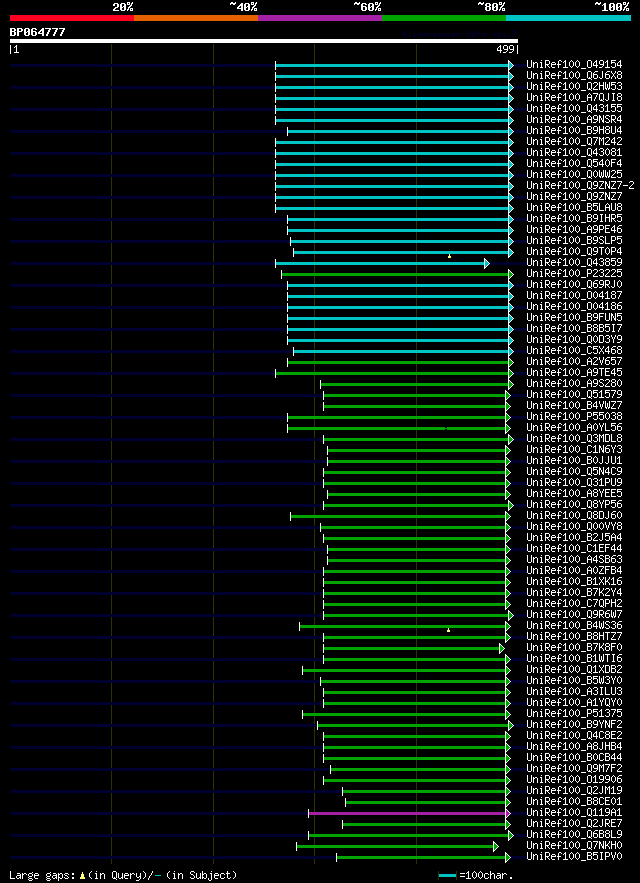Select the UniRef100_Q1XDB2 label
This screenshot has height=883, width=640.
[574, 670]
